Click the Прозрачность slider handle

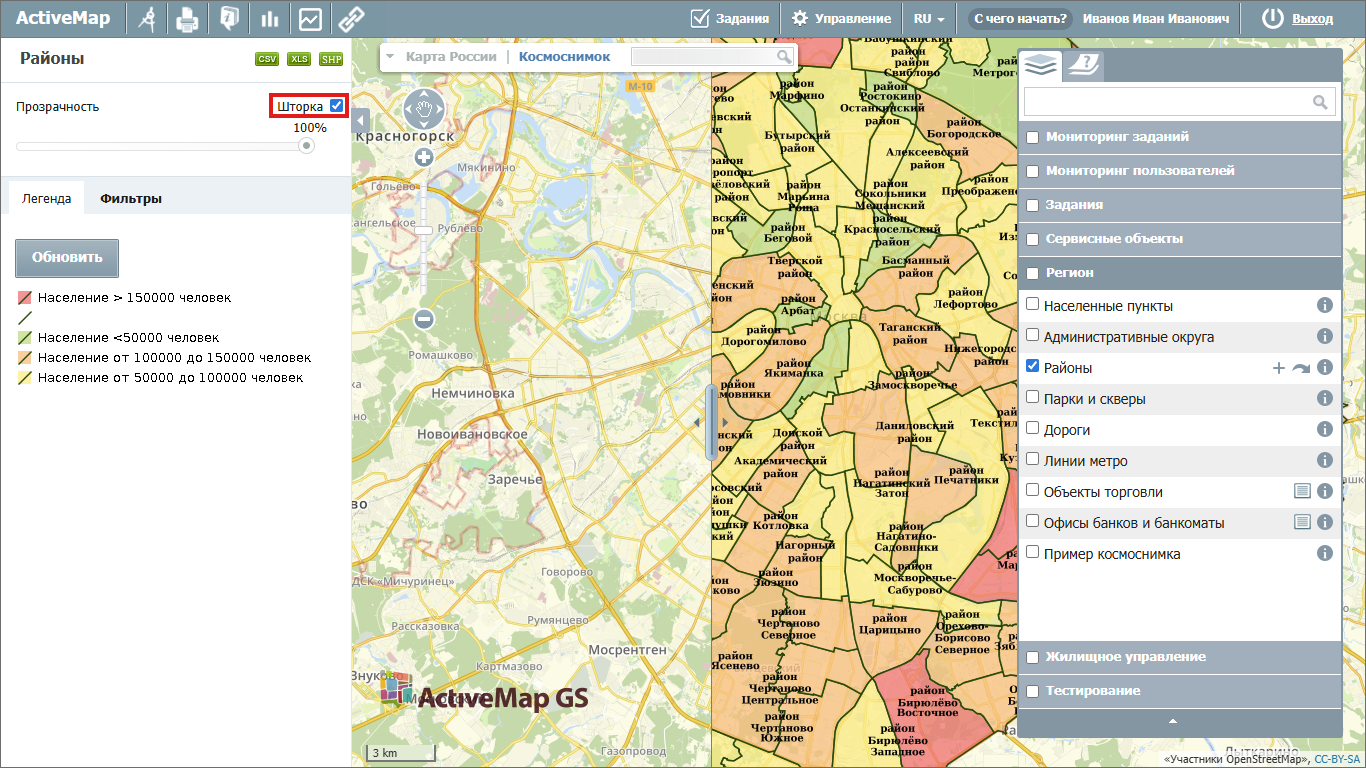point(307,146)
